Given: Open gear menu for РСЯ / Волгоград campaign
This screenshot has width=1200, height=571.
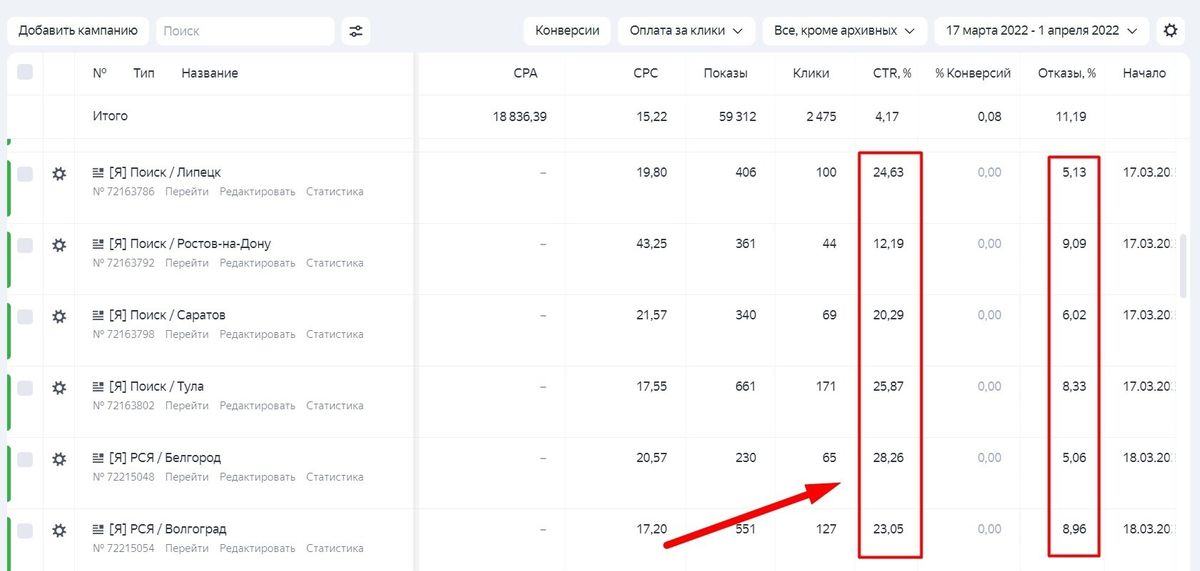Looking at the screenshot, I should (59, 530).
